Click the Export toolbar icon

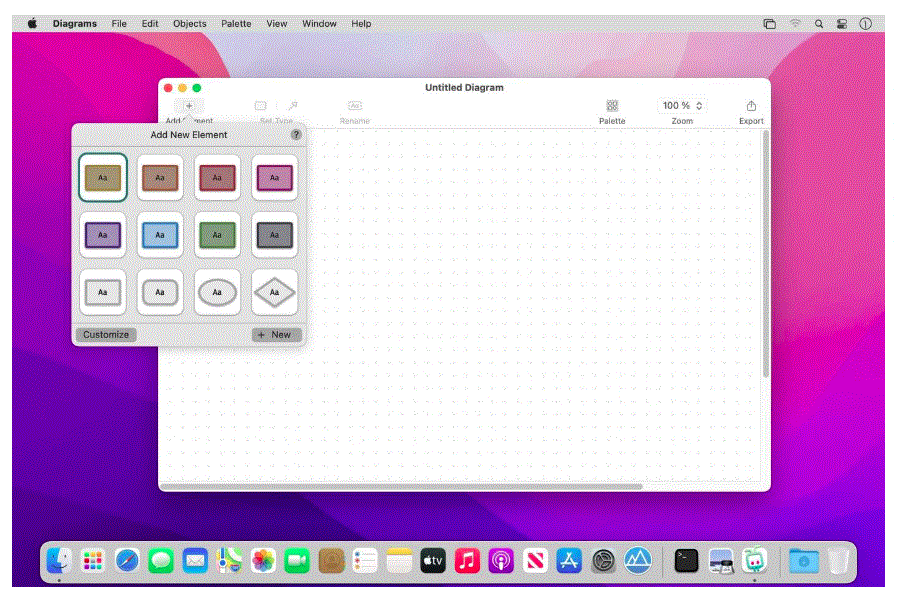[751, 106]
